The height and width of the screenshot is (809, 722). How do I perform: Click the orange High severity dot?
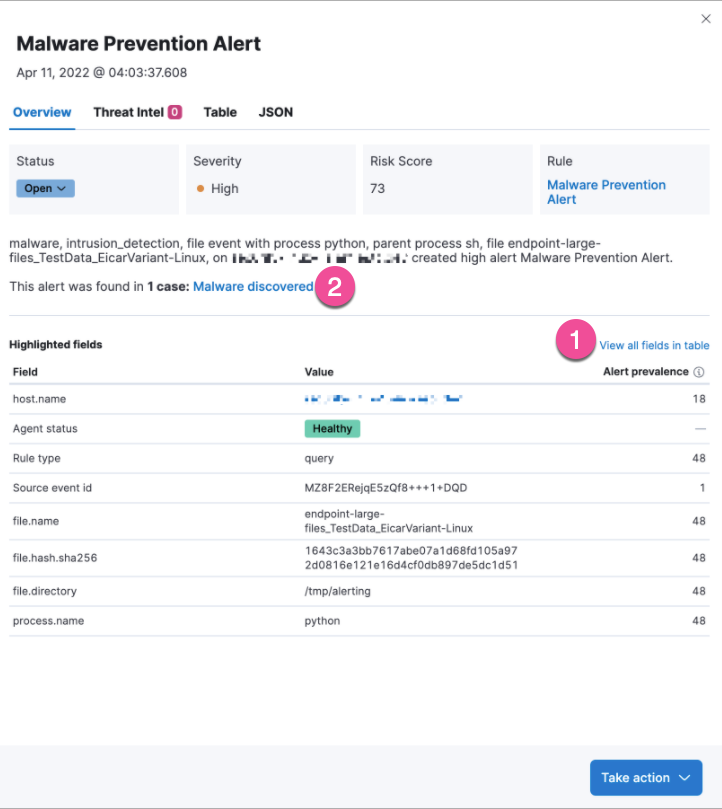[x=201, y=189]
